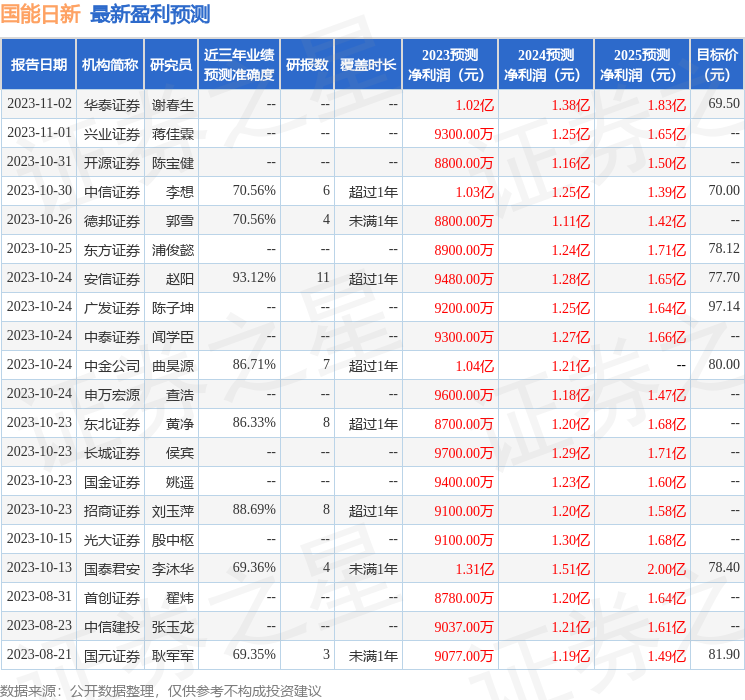Image resolution: width=745 pixels, height=700 pixels.
Task: Click the 研究员 column header
Action: click(171, 65)
